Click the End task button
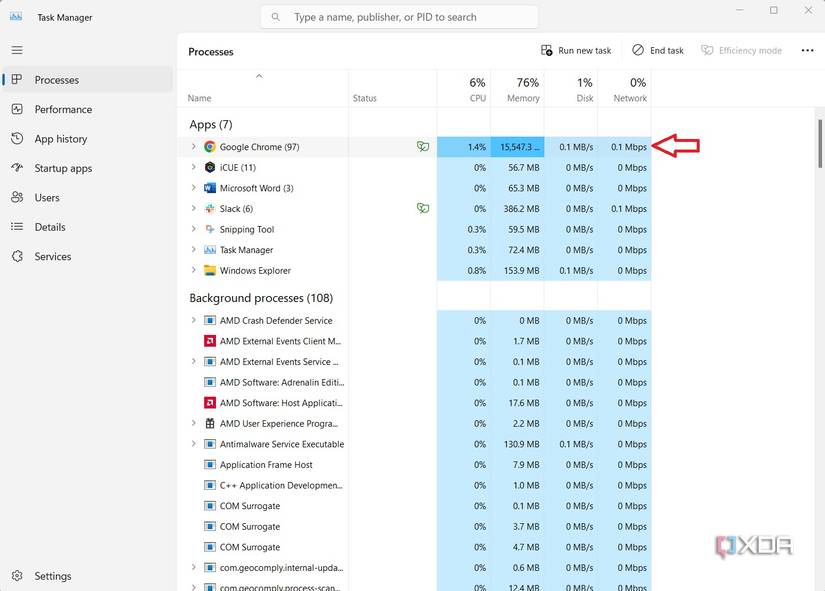825x591 pixels. tap(658, 51)
